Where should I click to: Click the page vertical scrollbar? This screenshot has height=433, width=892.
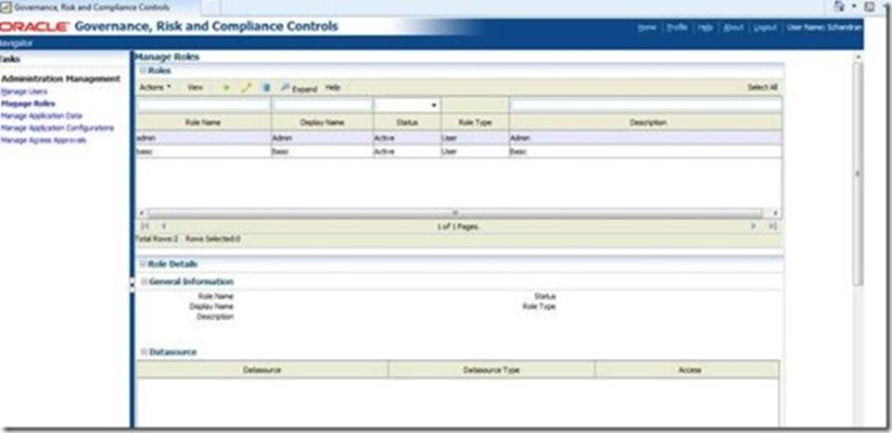click(858, 174)
